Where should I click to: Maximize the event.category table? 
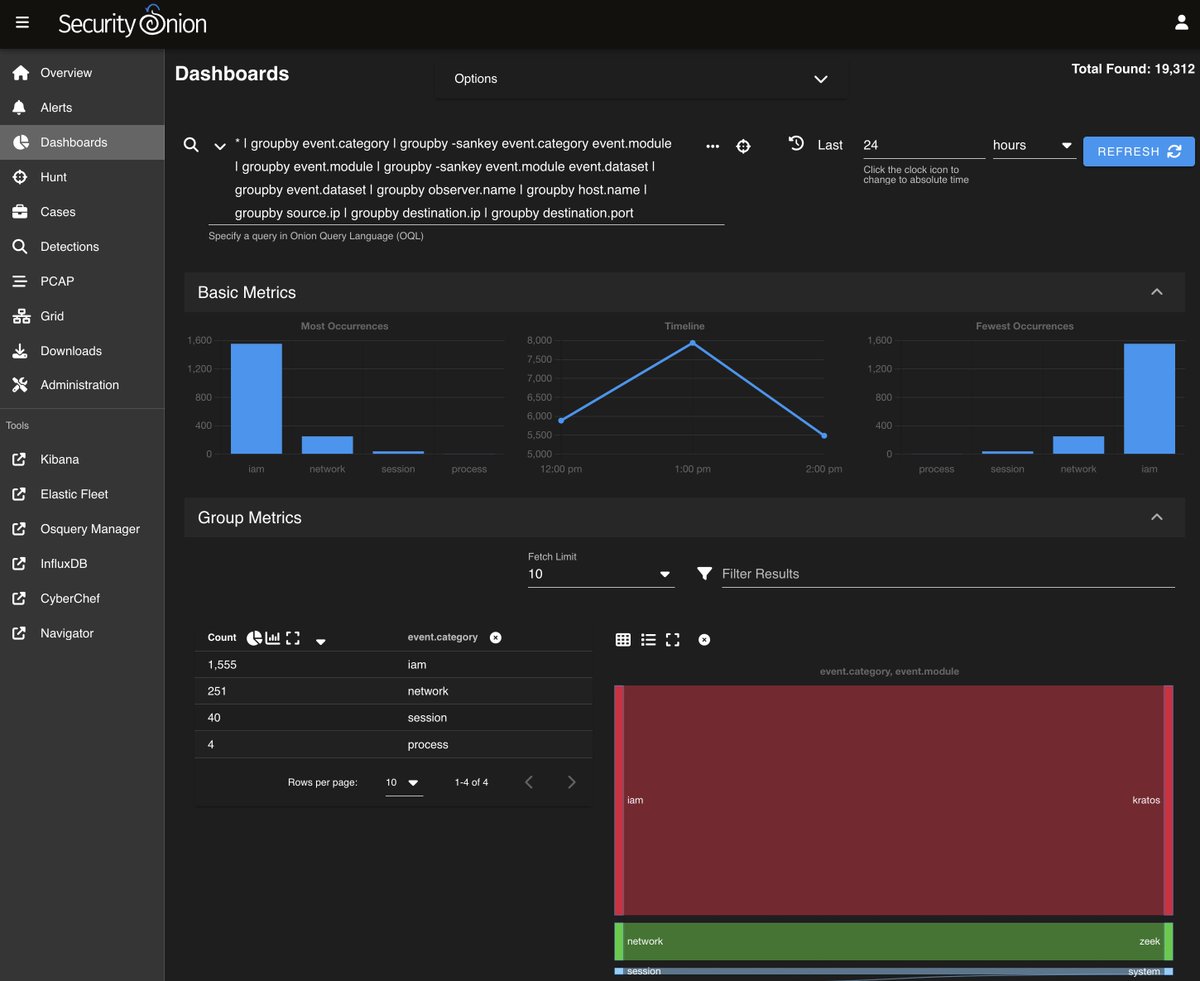click(x=291, y=637)
